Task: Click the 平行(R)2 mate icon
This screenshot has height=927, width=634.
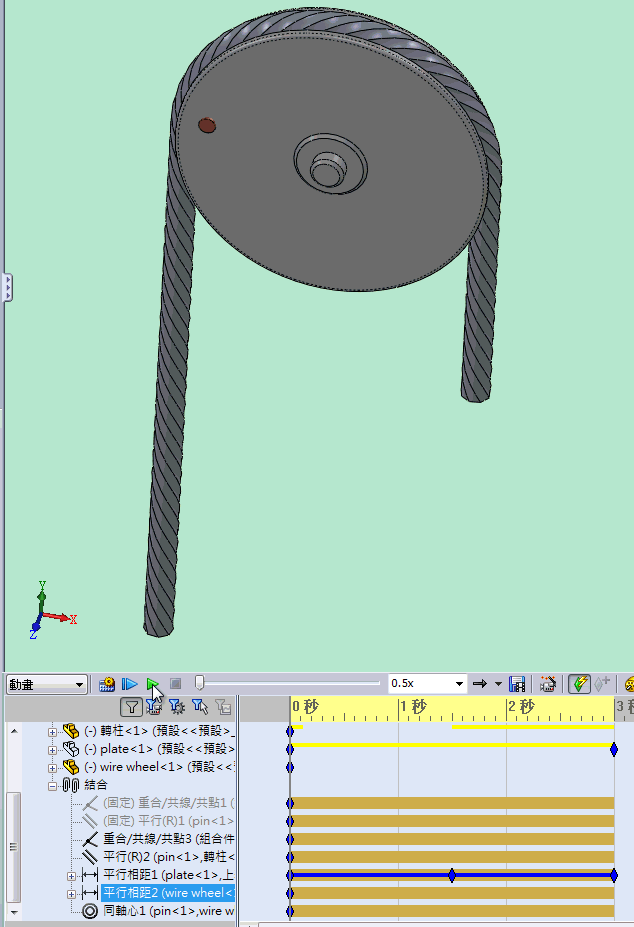Action: tap(90, 857)
